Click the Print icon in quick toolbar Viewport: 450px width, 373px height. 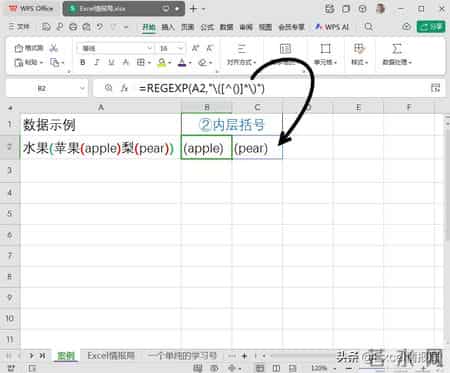coord(73,27)
